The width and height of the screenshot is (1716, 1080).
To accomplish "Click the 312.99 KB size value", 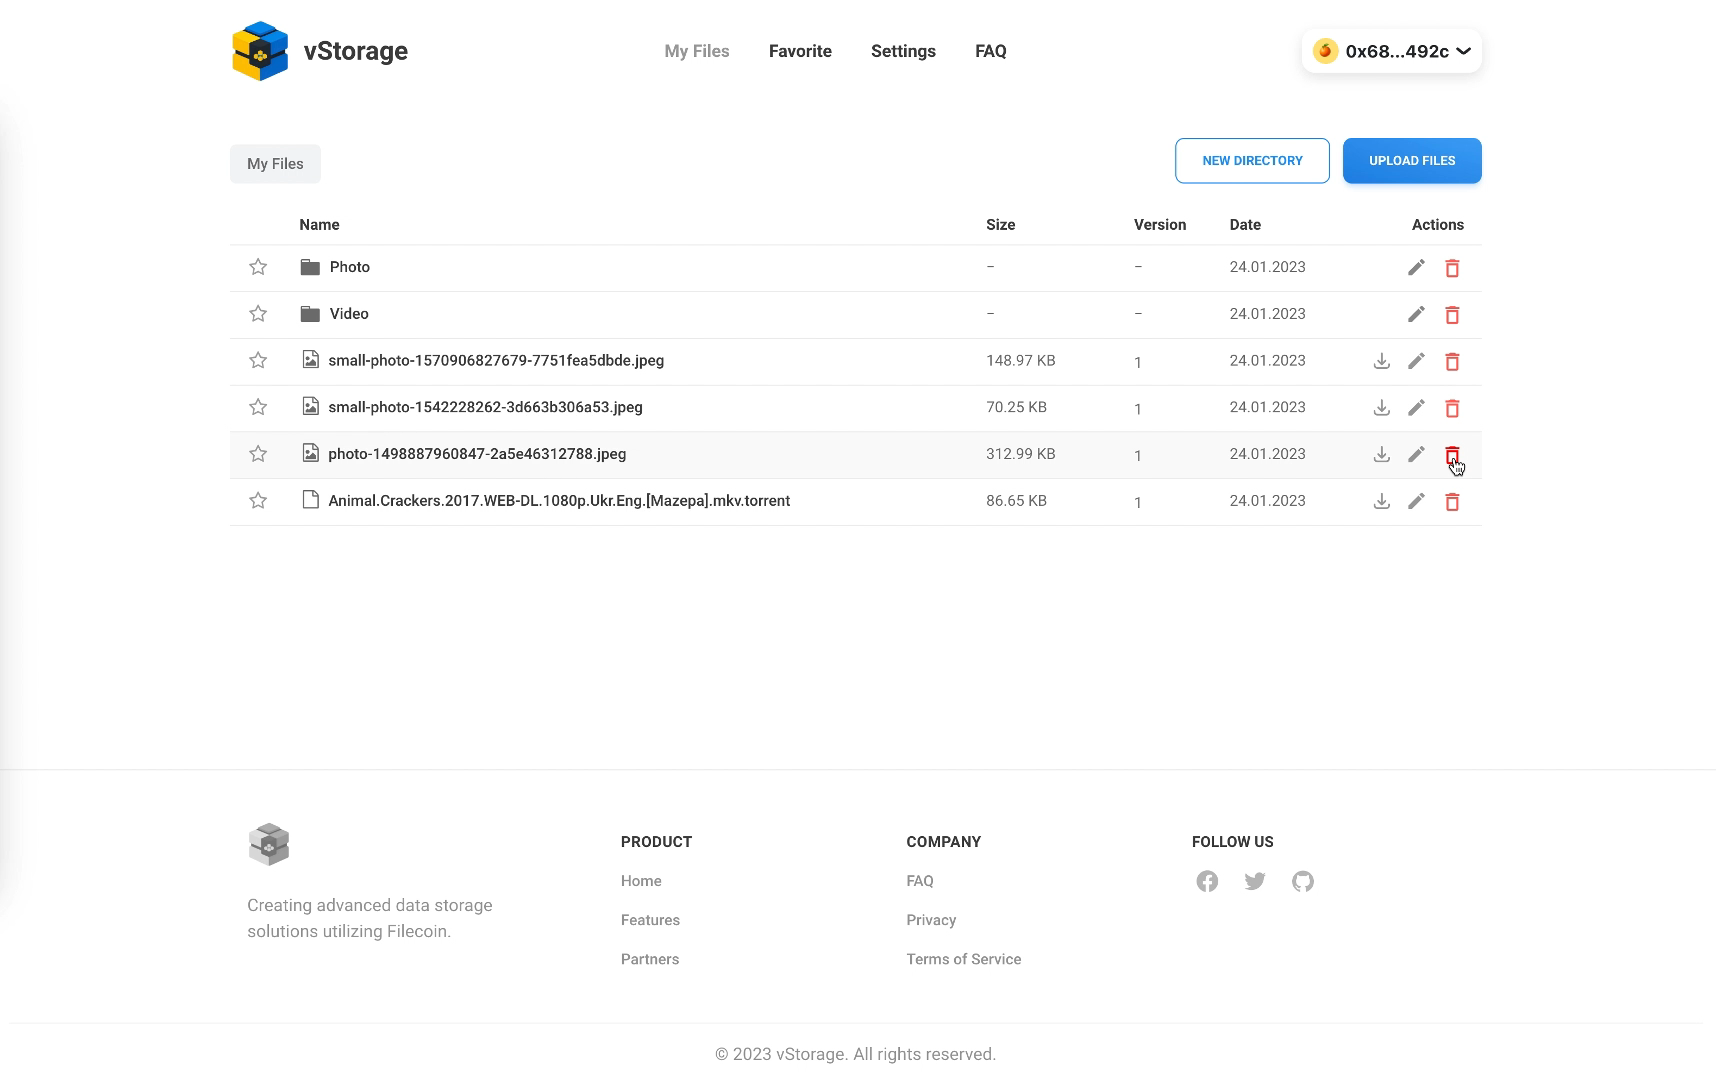I will 1020,454.
